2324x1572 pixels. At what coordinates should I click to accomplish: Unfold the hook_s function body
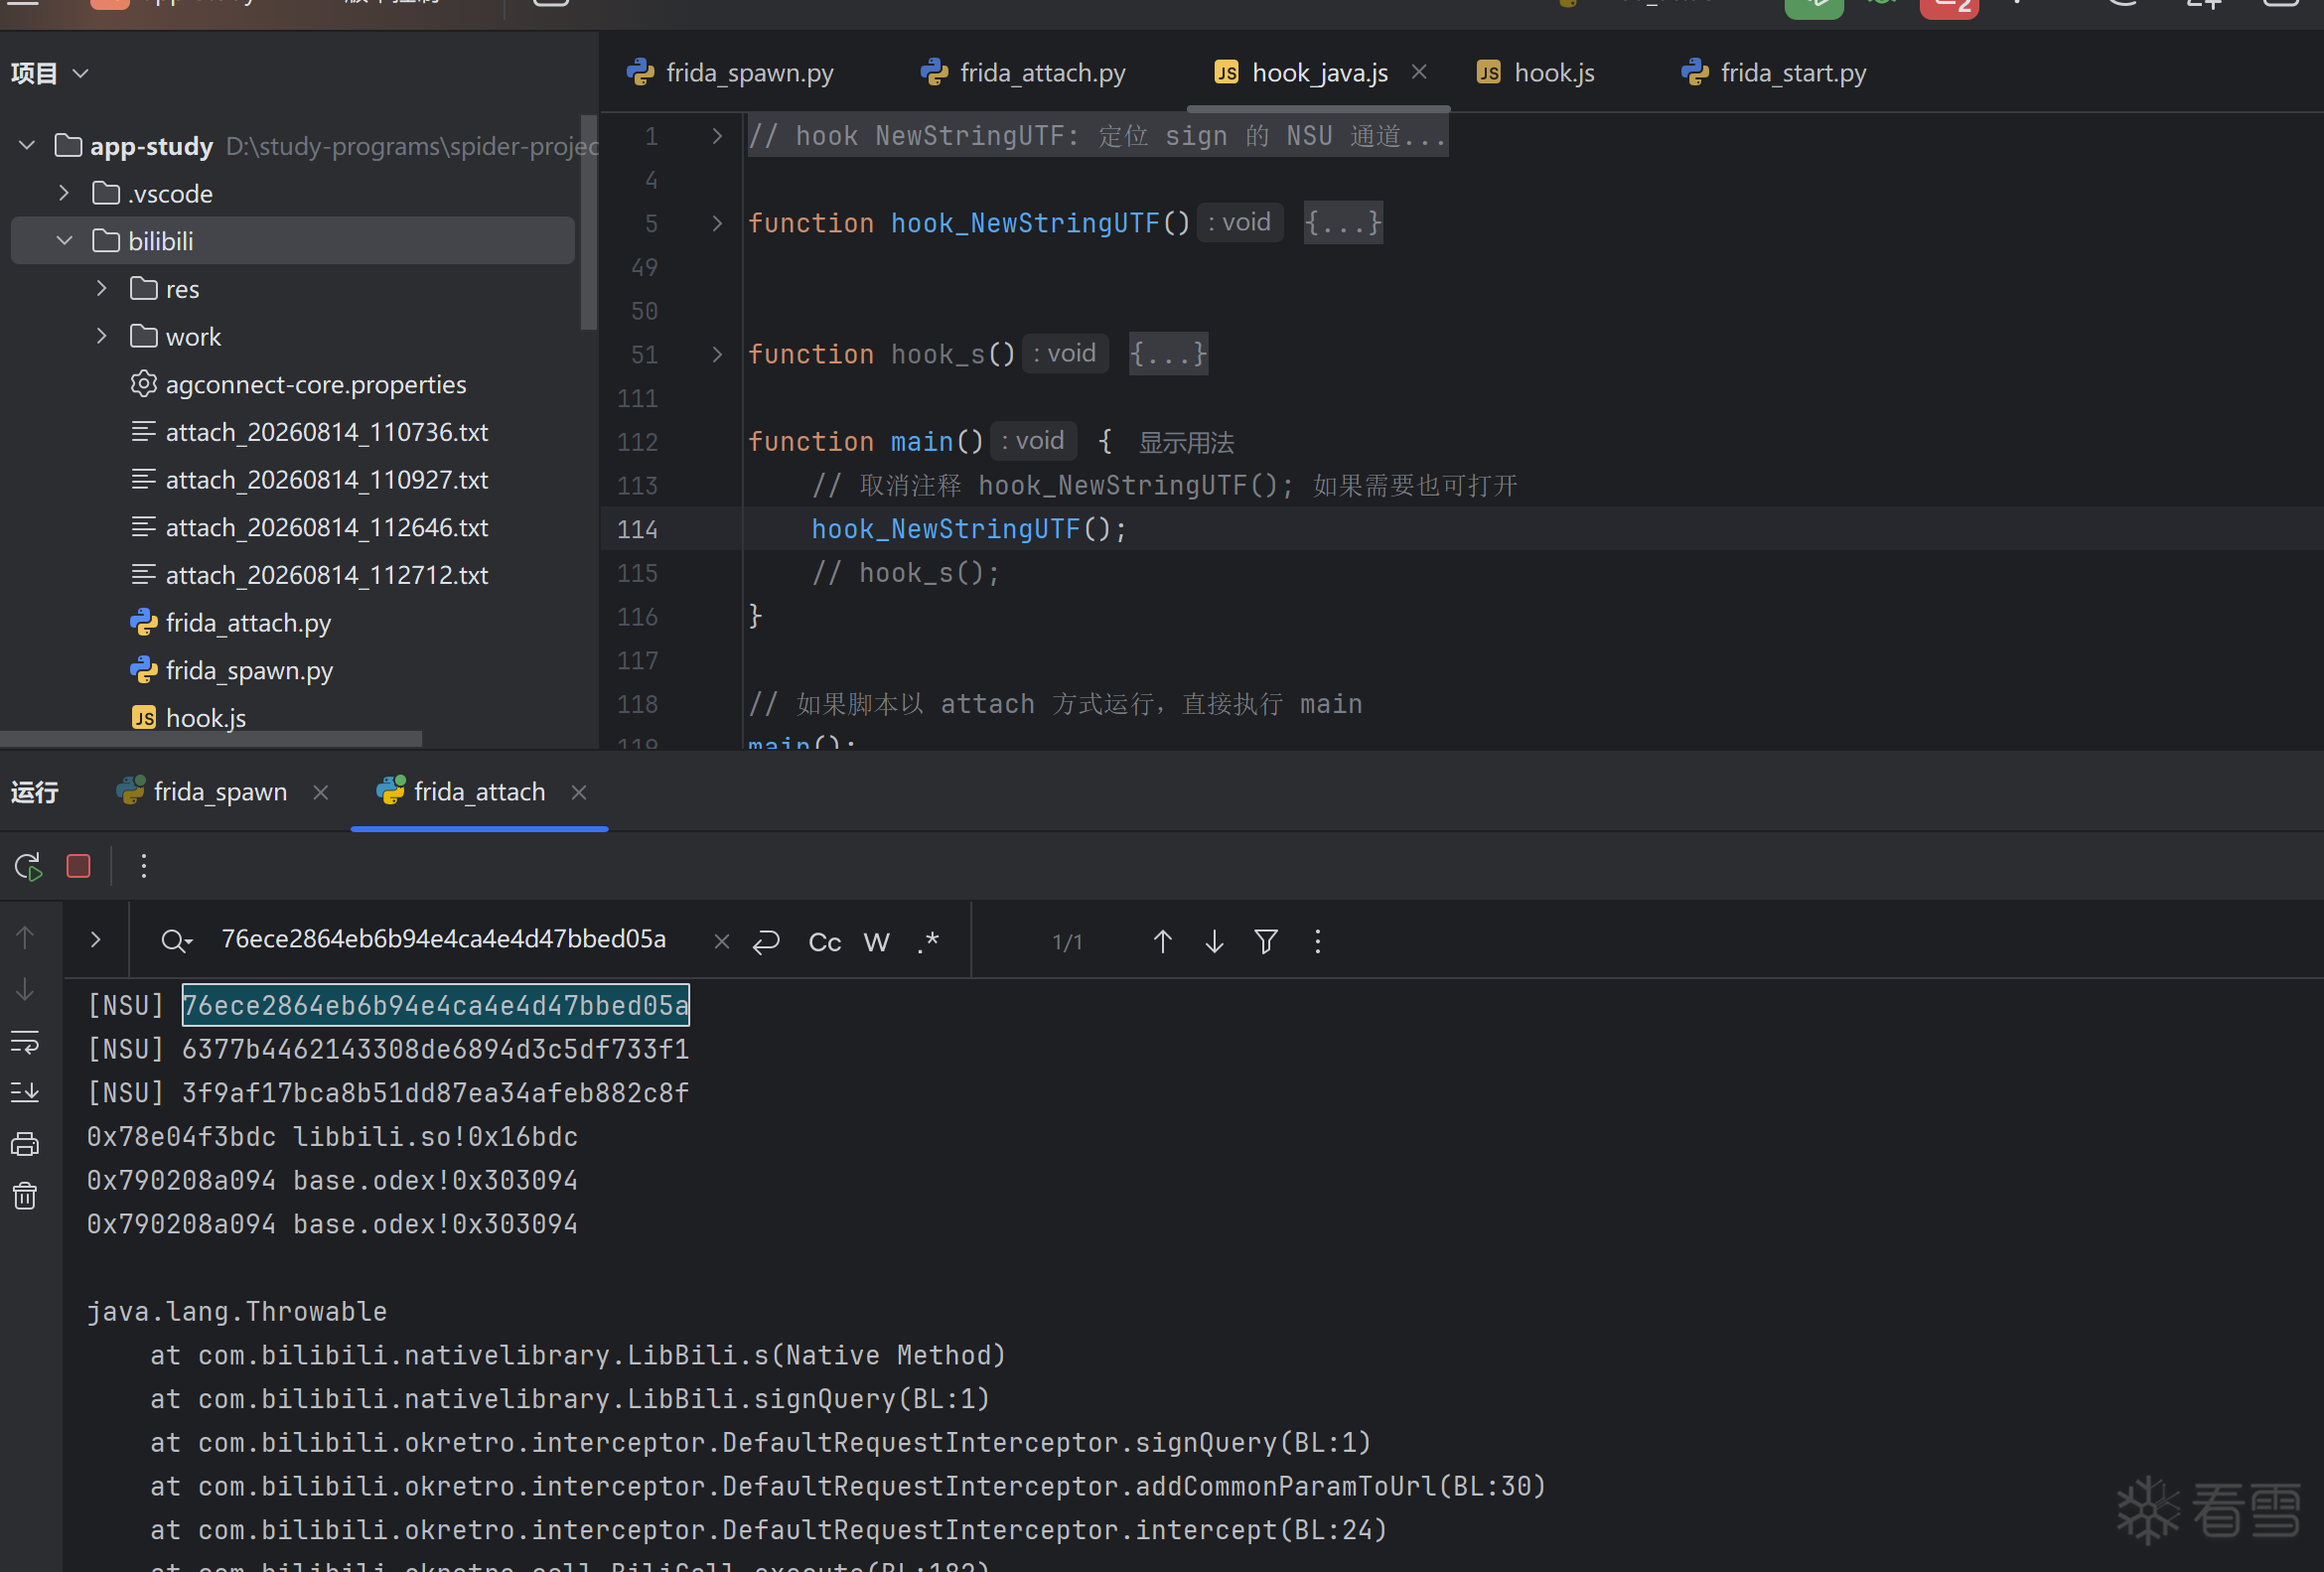[x=716, y=354]
